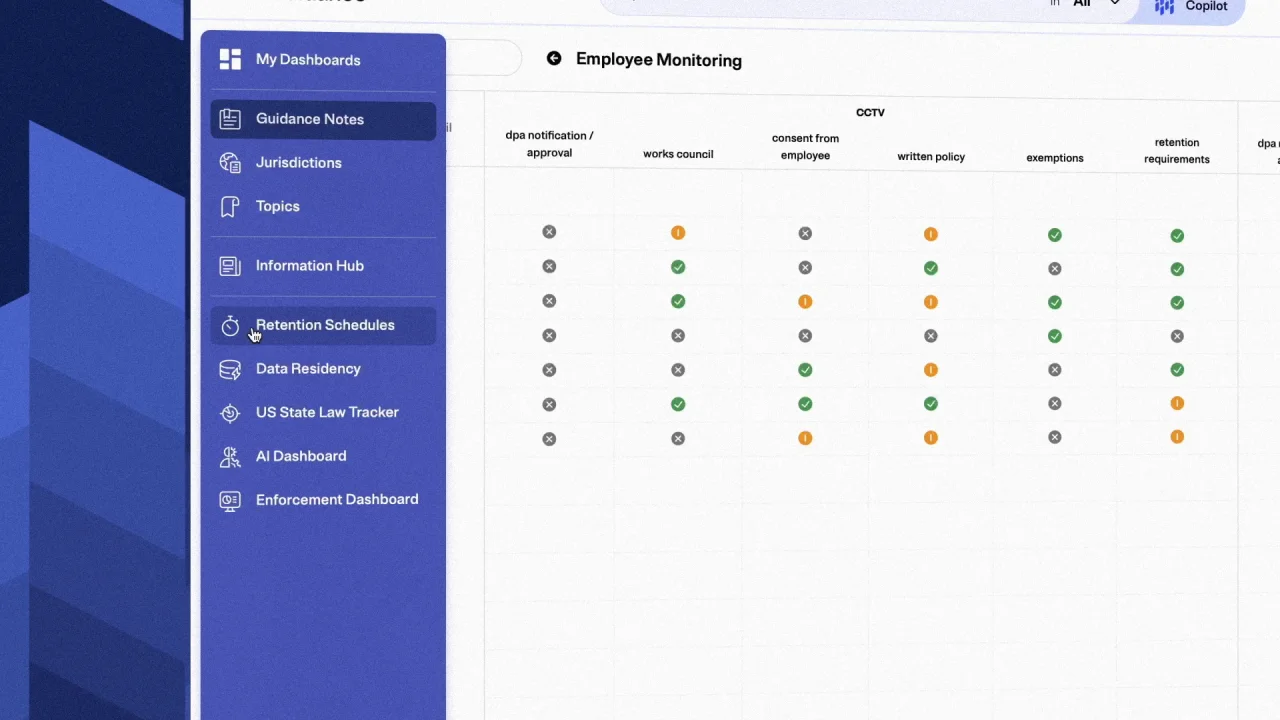Click first row orange works council status
The height and width of the screenshot is (720, 1280).
(x=678, y=233)
